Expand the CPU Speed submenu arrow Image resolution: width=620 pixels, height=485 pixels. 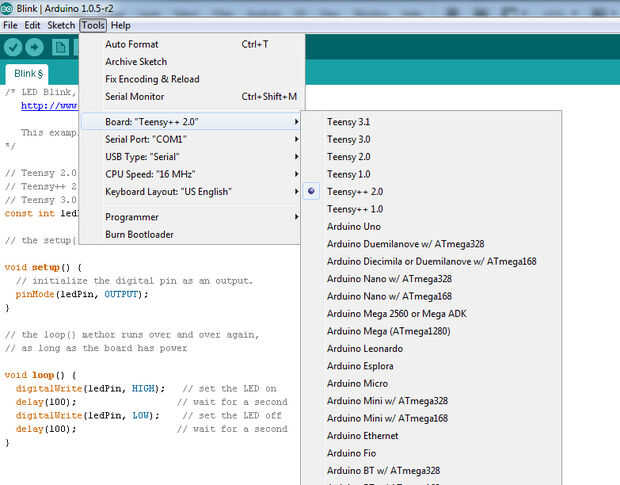pyautogui.click(x=296, y=174)
